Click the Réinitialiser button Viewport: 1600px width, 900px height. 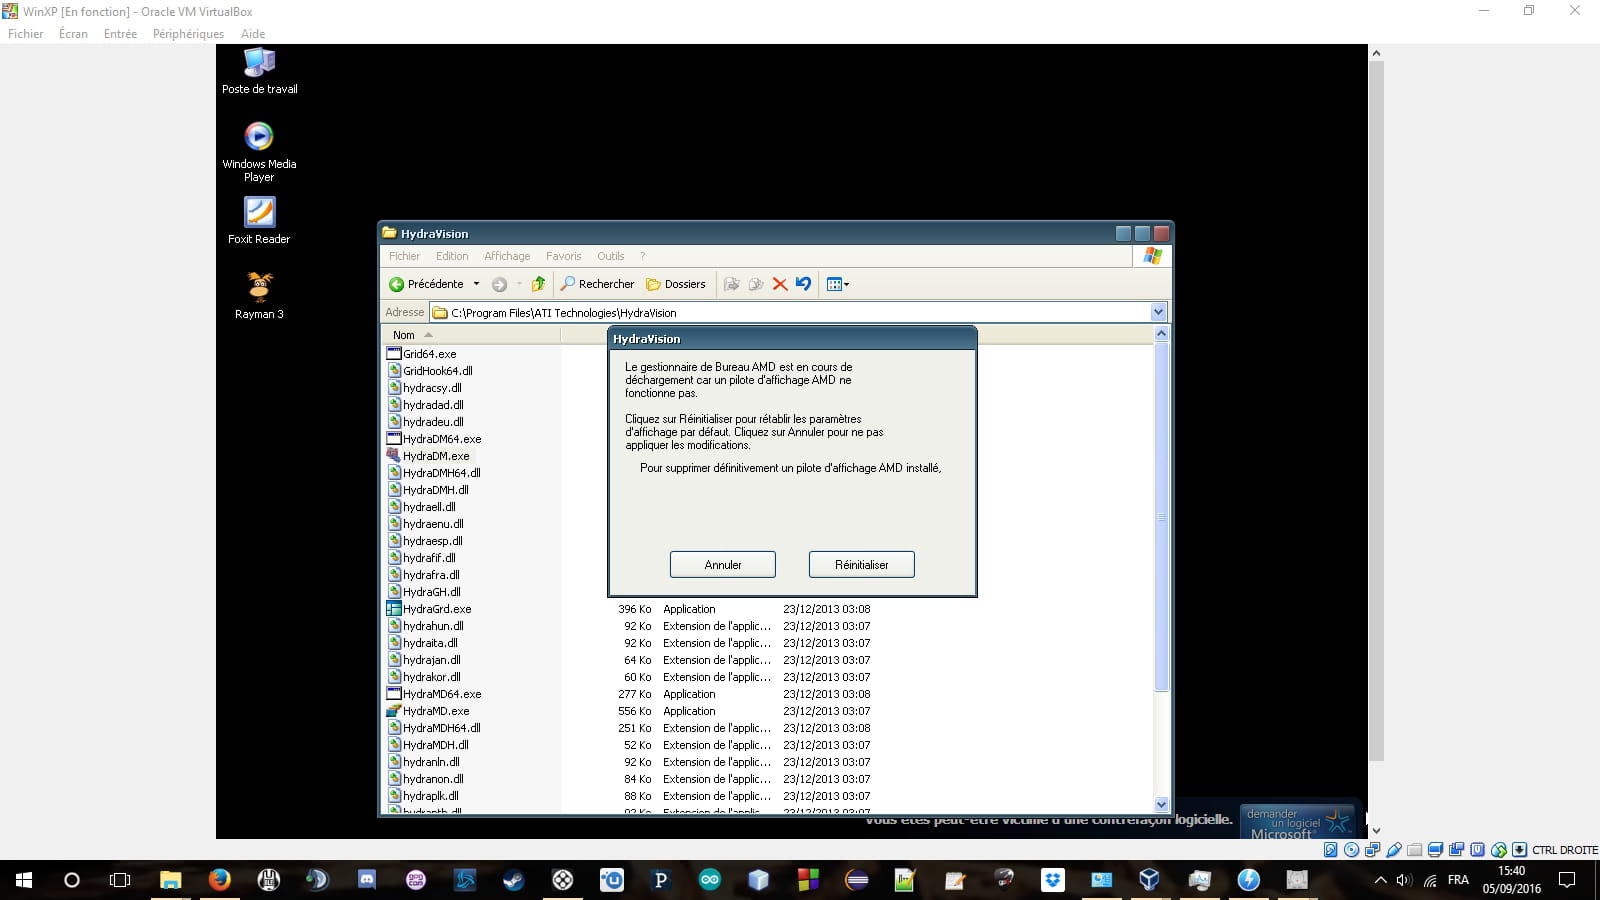[x=862, y=565]
